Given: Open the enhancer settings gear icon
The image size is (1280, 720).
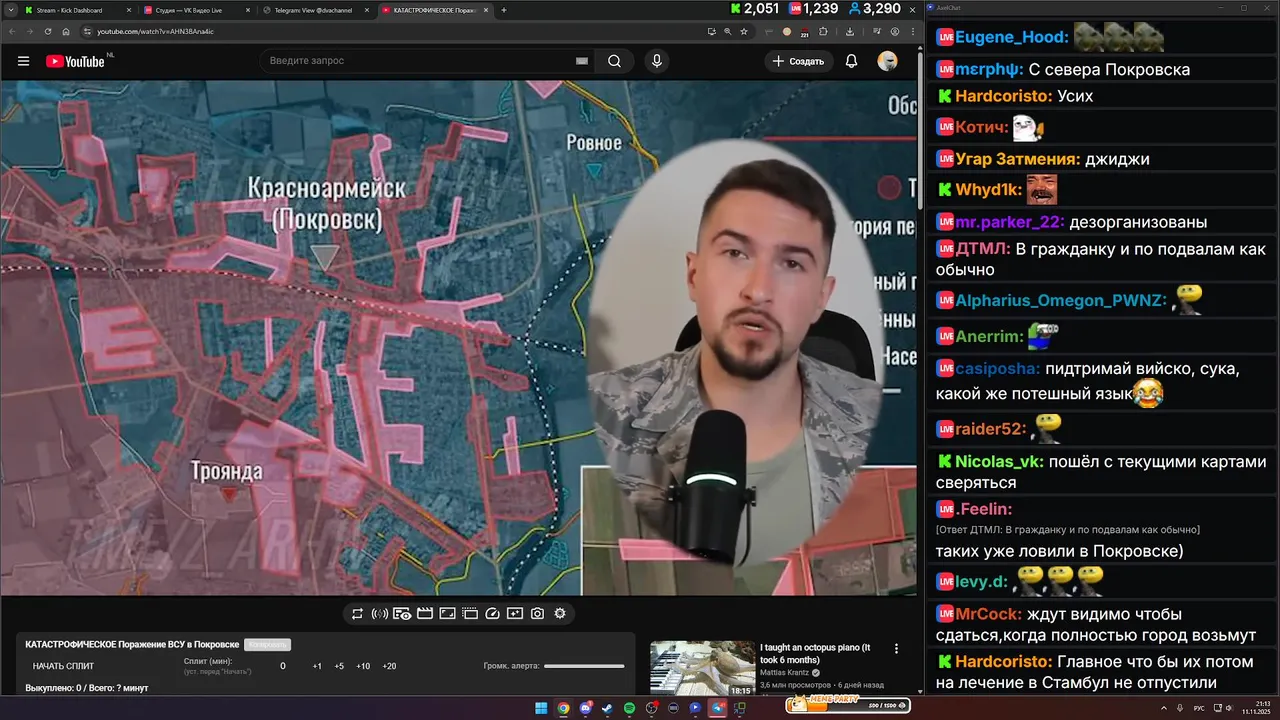Looking at the screenshot, I should 560,613.
